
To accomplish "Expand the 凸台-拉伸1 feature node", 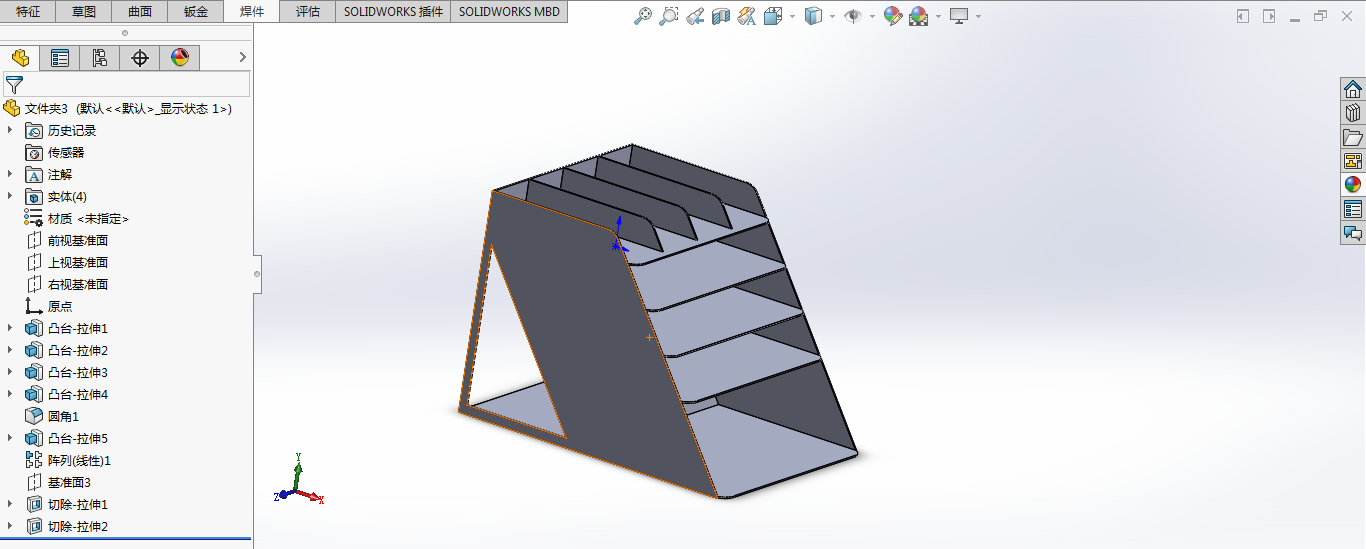I will tap(11, 329).
